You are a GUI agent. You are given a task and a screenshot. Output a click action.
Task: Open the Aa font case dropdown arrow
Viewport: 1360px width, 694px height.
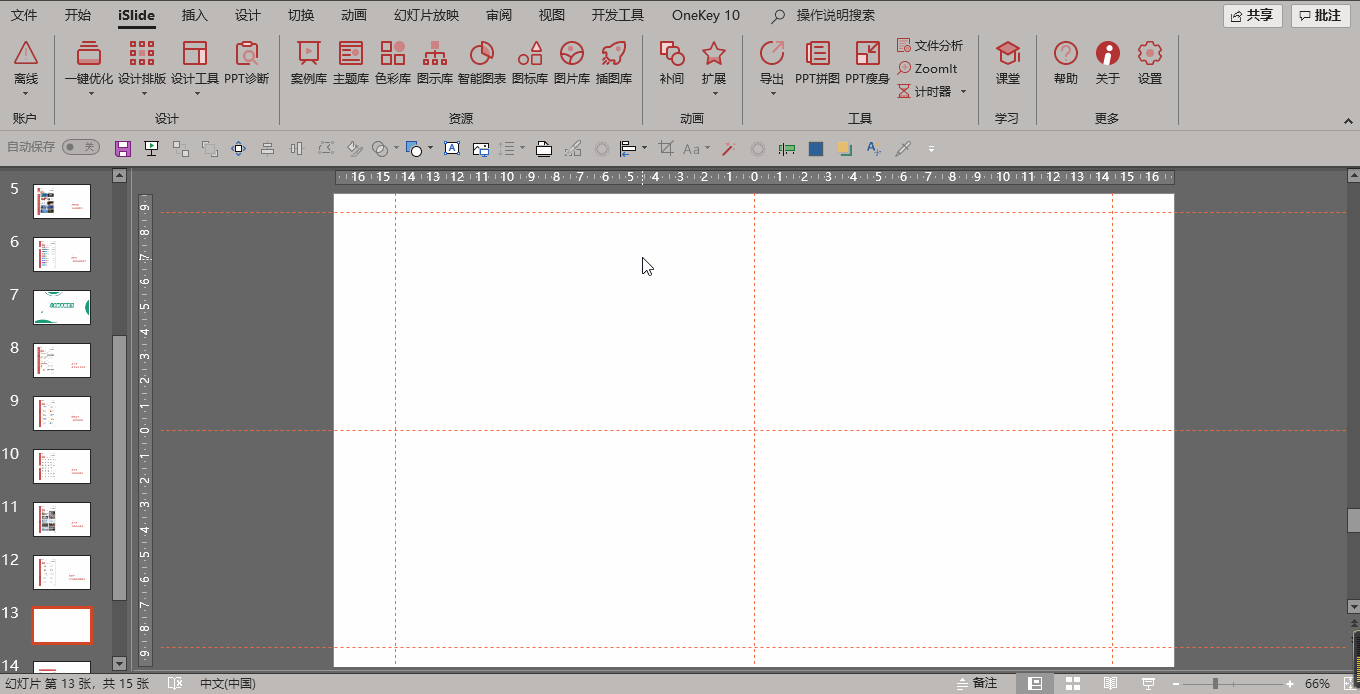point(707,148)
